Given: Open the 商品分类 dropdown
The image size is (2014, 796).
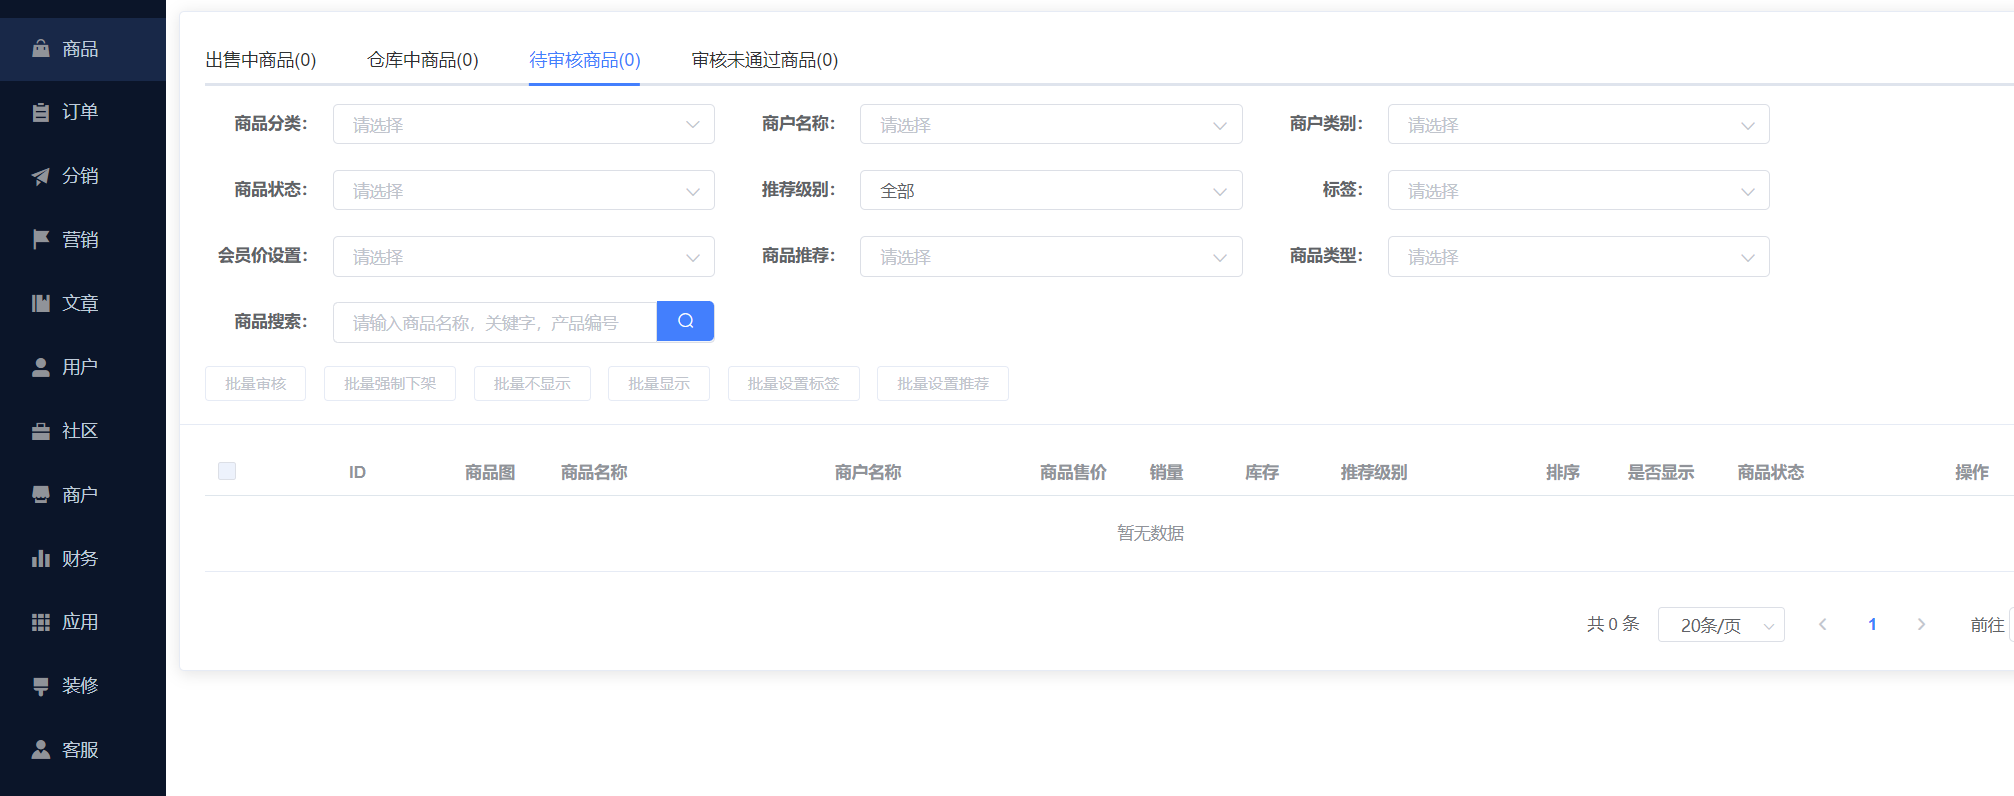Looking at the screenshot, I should coord(524,124).
